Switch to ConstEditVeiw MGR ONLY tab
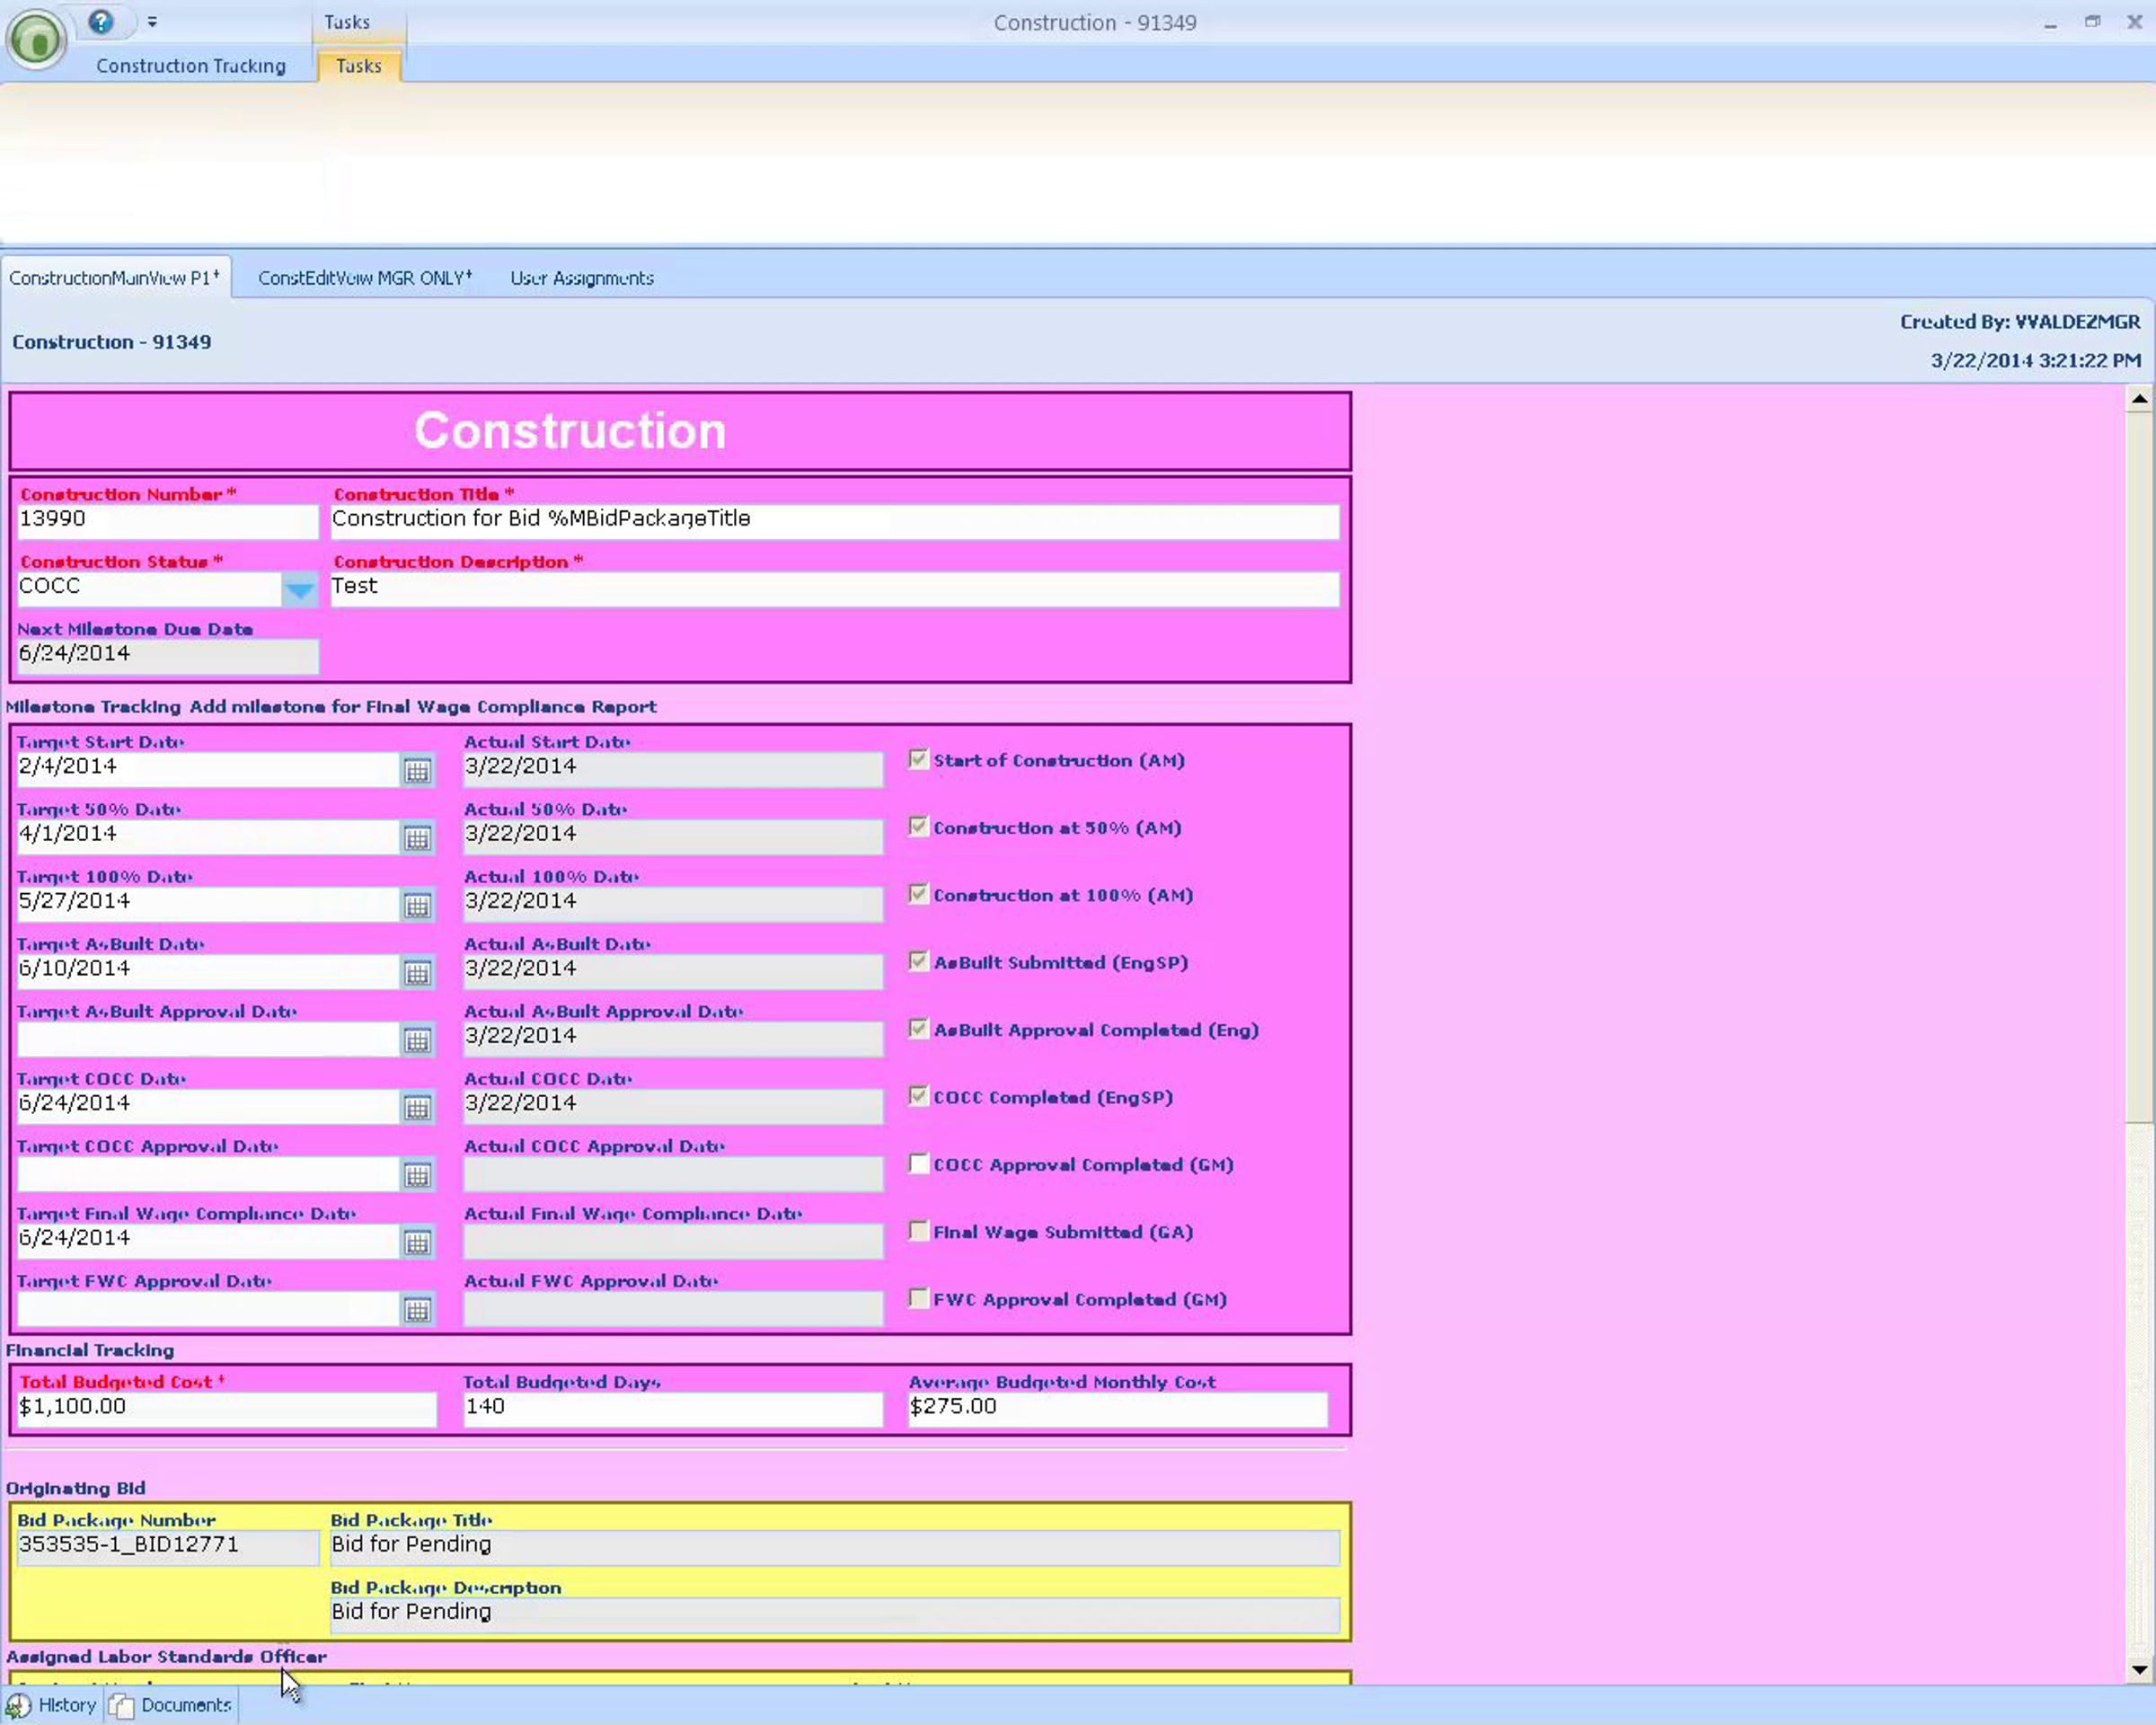Screen dimensions: 2156x1725 (x=365, y=278)
